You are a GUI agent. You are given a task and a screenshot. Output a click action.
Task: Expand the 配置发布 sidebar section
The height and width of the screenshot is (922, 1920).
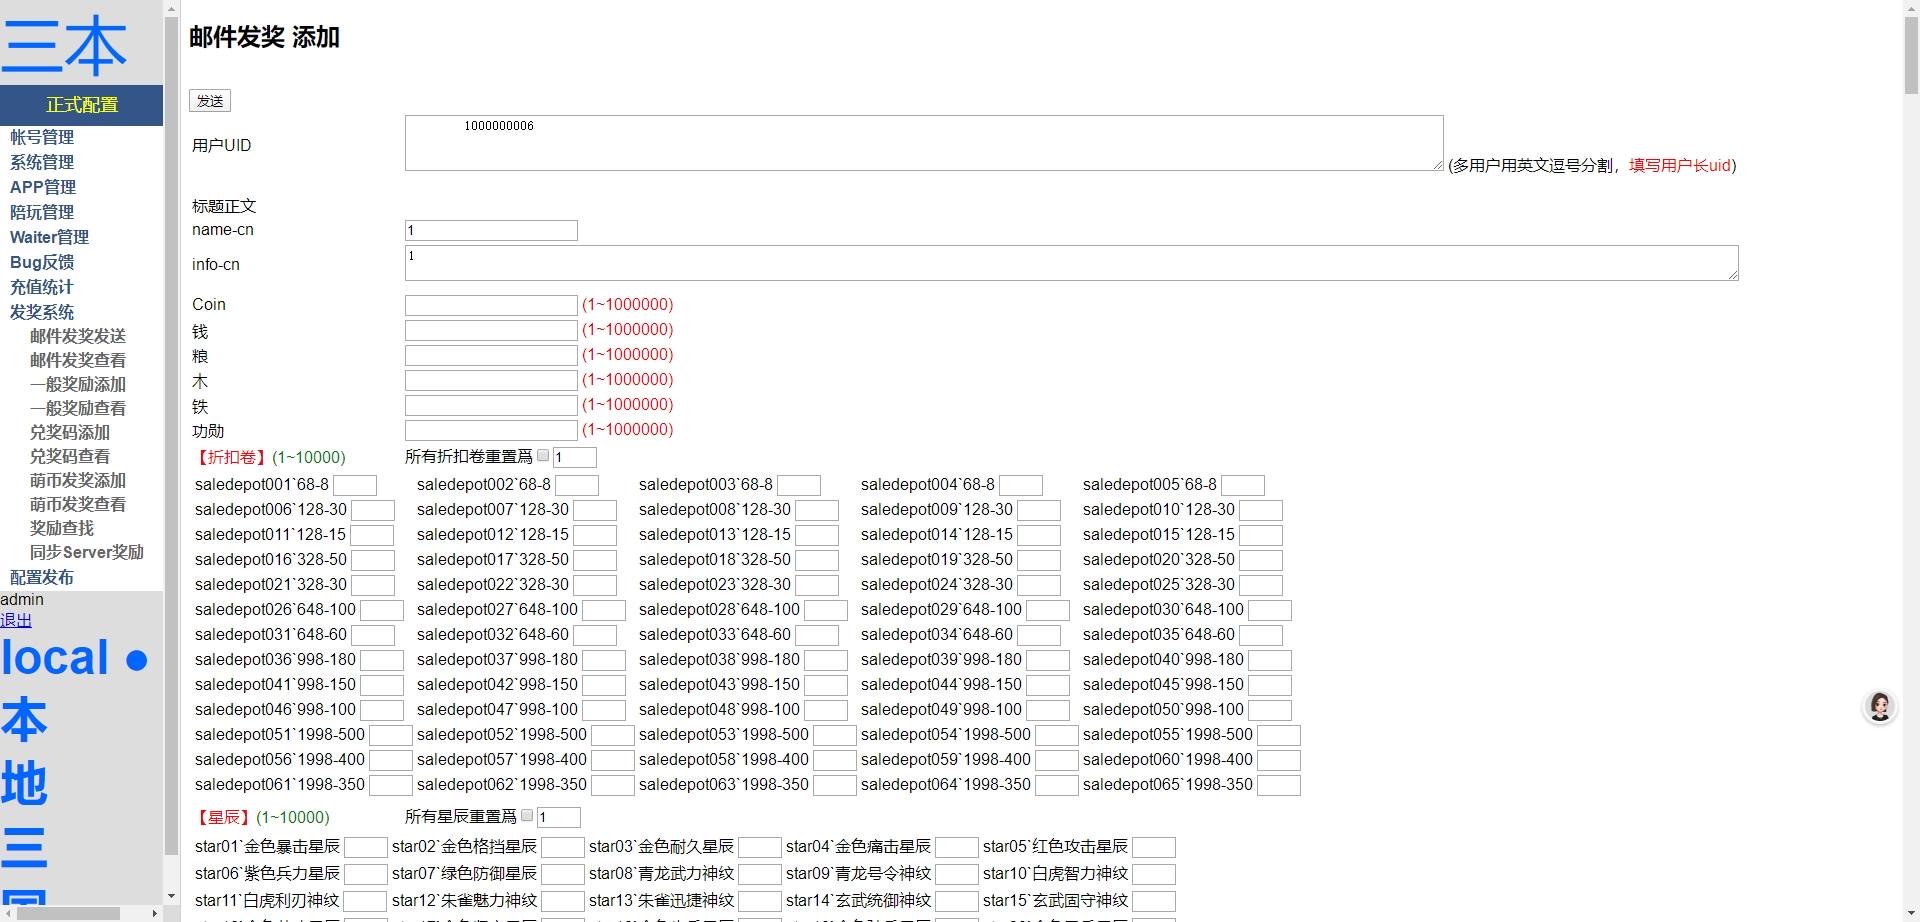click(42, 577)
